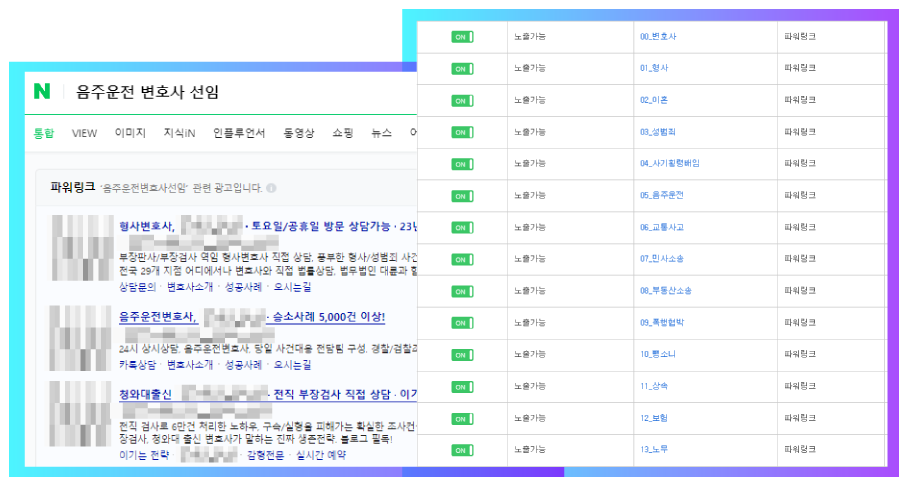This screenshot has height=486, width=908.
Task: Toggle the 03_성범죄 row ON switch
Action: 462,133
